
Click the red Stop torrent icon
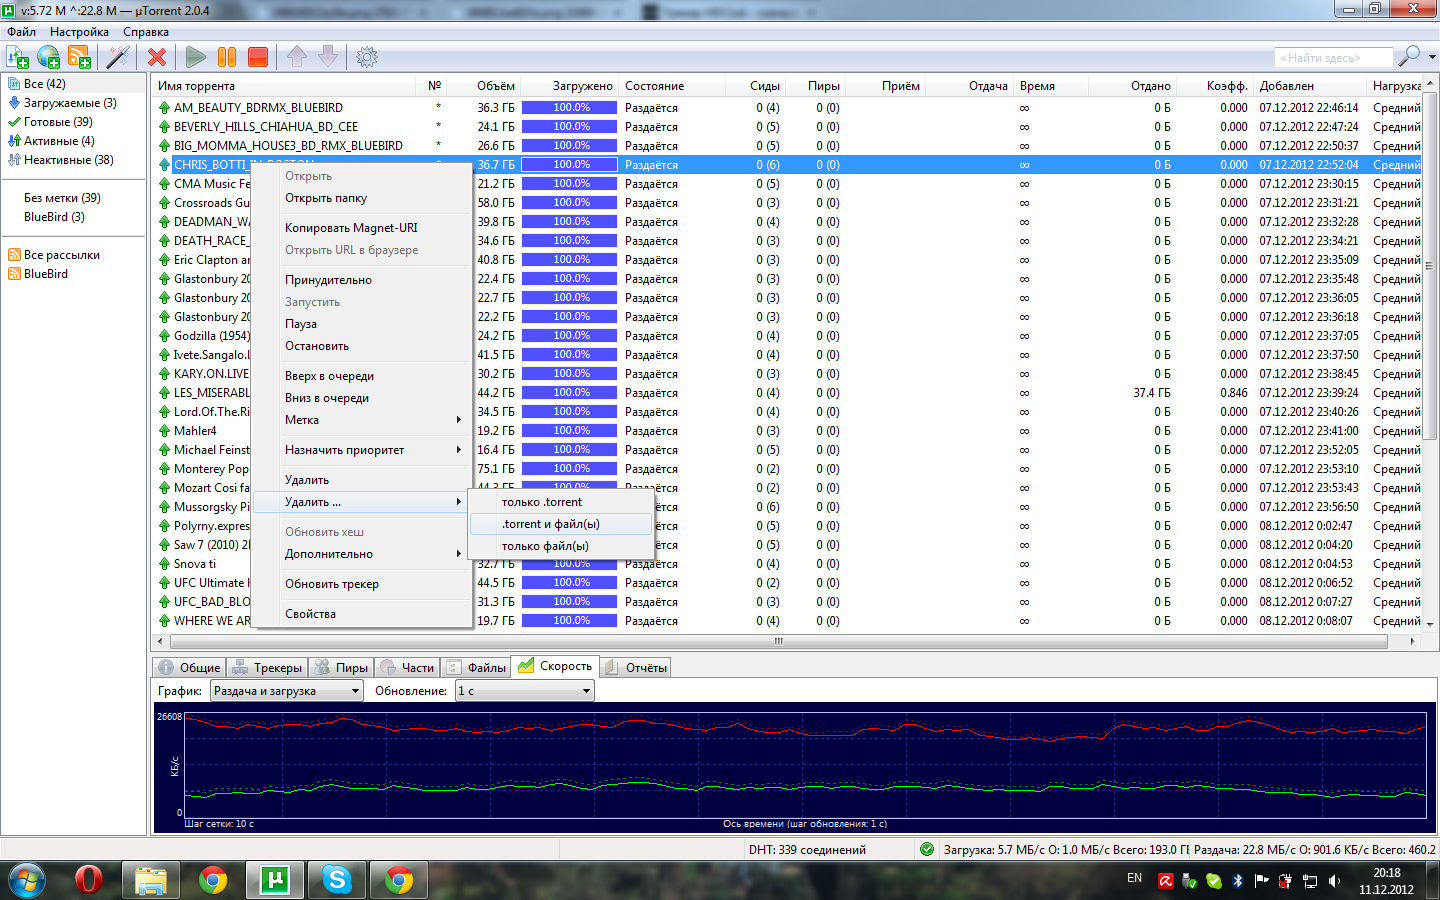click(x=258, y=57)
